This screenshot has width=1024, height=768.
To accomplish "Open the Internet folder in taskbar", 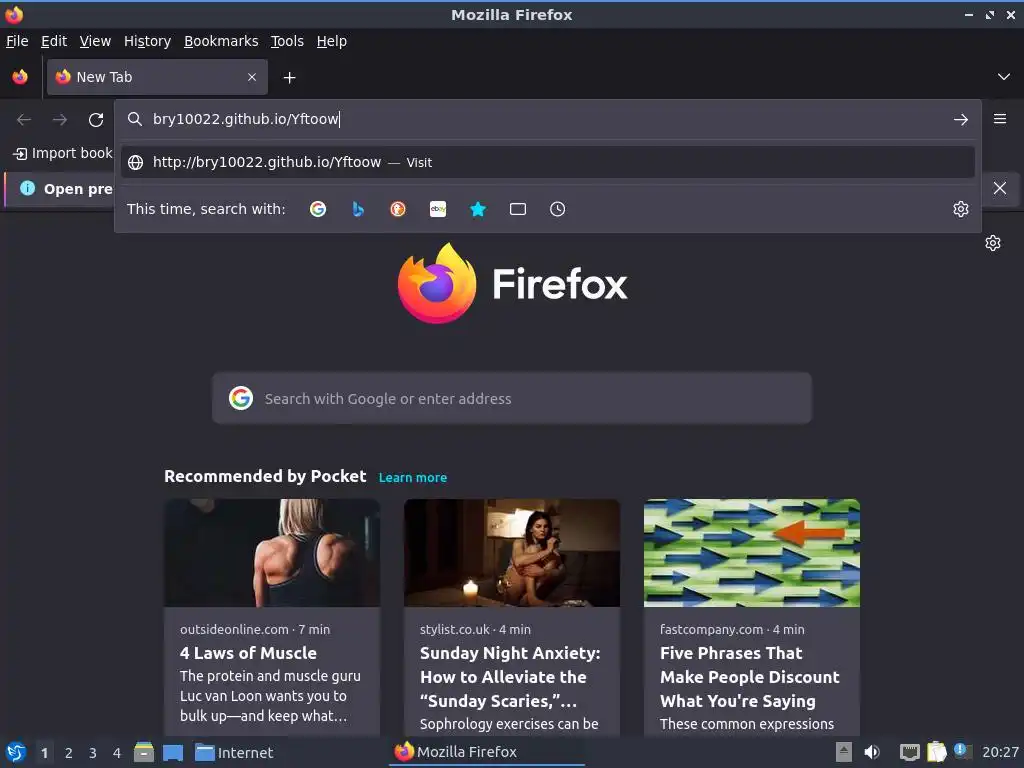I will pyautogui.click(x=233, y=752).
